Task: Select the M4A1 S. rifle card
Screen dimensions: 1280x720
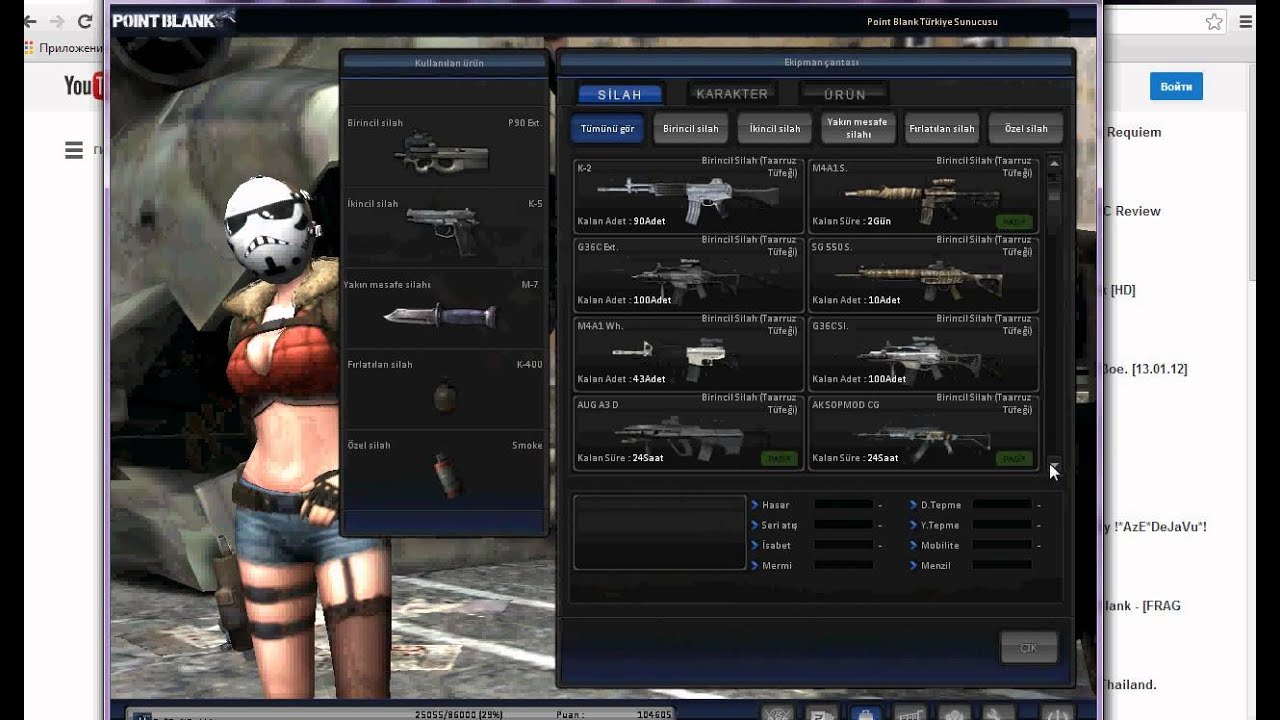Action: click(x=923, y=196)
